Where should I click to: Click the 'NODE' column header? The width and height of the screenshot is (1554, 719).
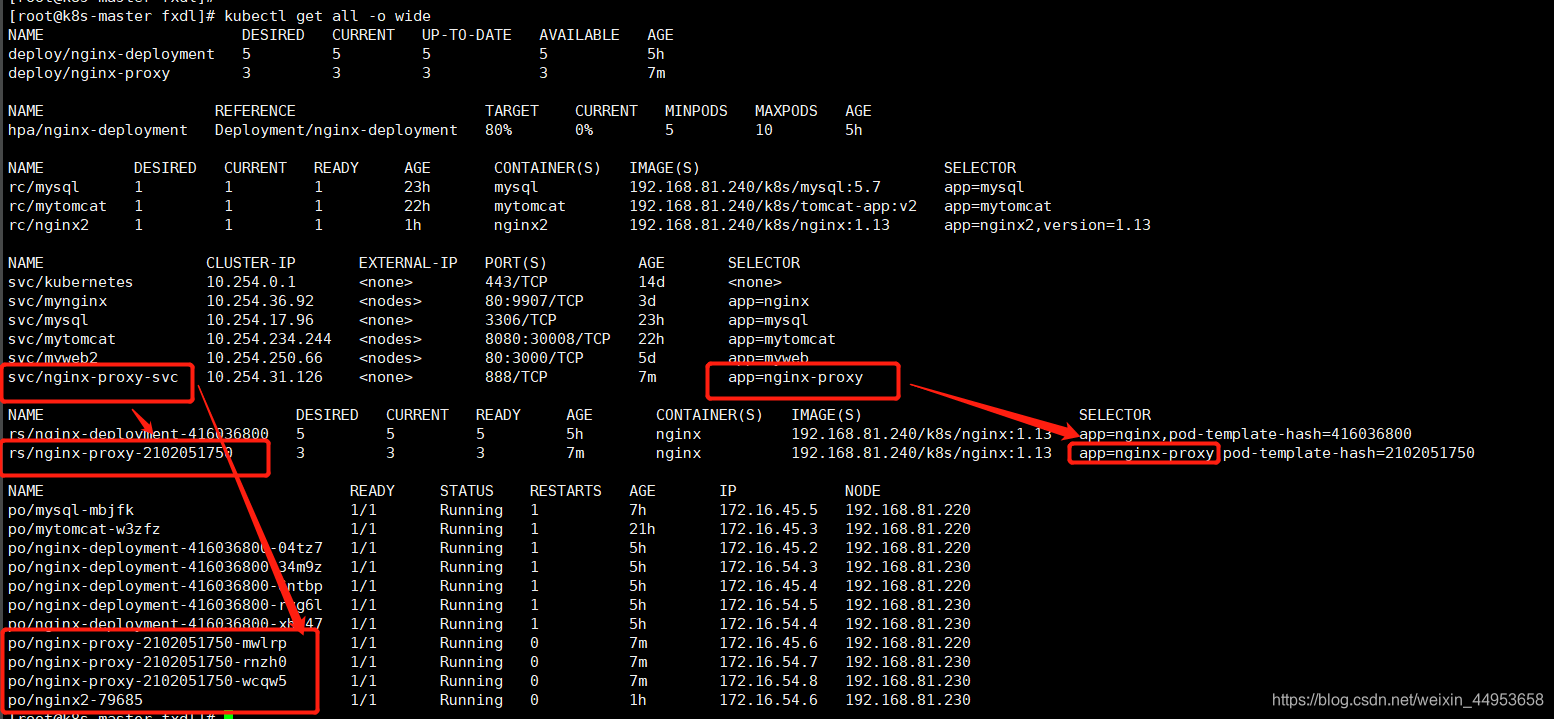[x=863, y=491]
